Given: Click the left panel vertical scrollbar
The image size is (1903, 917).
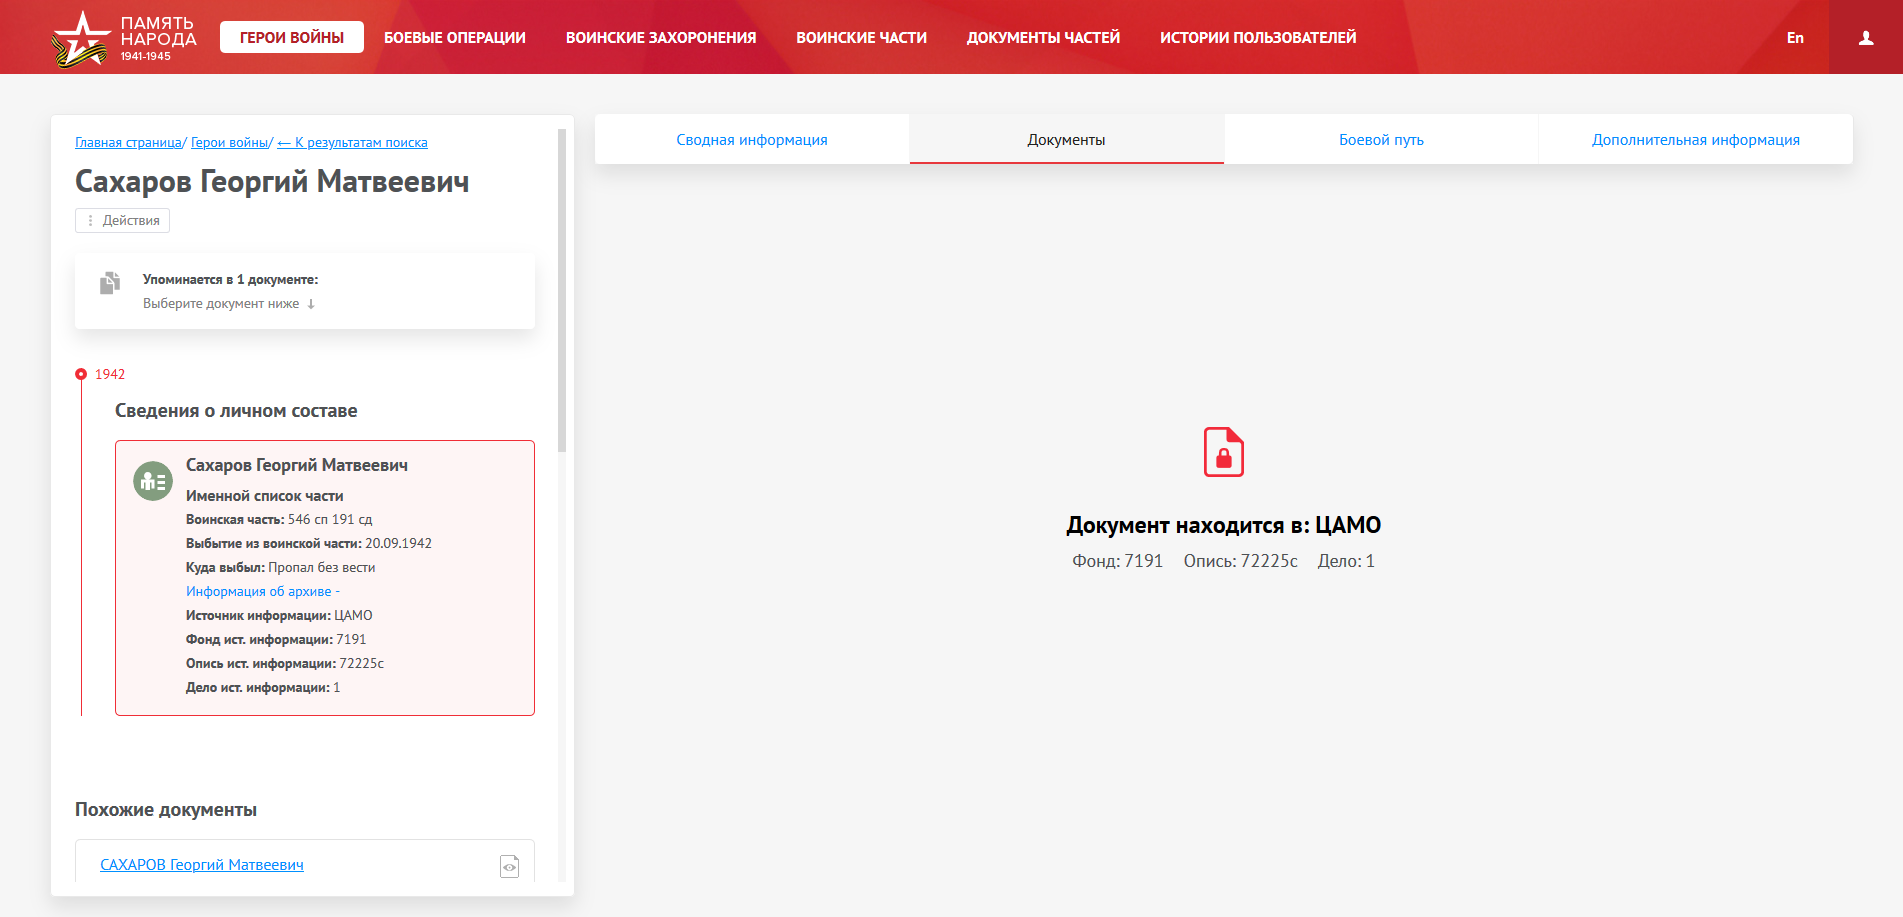Looking at the screenshot, I should pos(562,290).
